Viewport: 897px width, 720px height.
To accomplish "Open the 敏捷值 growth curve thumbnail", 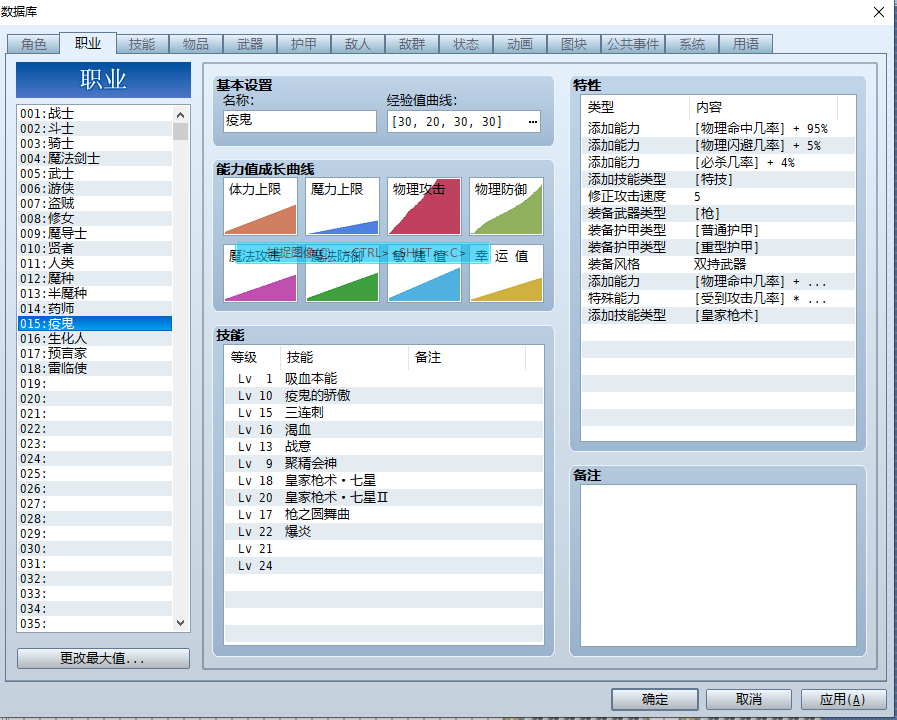I will [x=424, y=273].
